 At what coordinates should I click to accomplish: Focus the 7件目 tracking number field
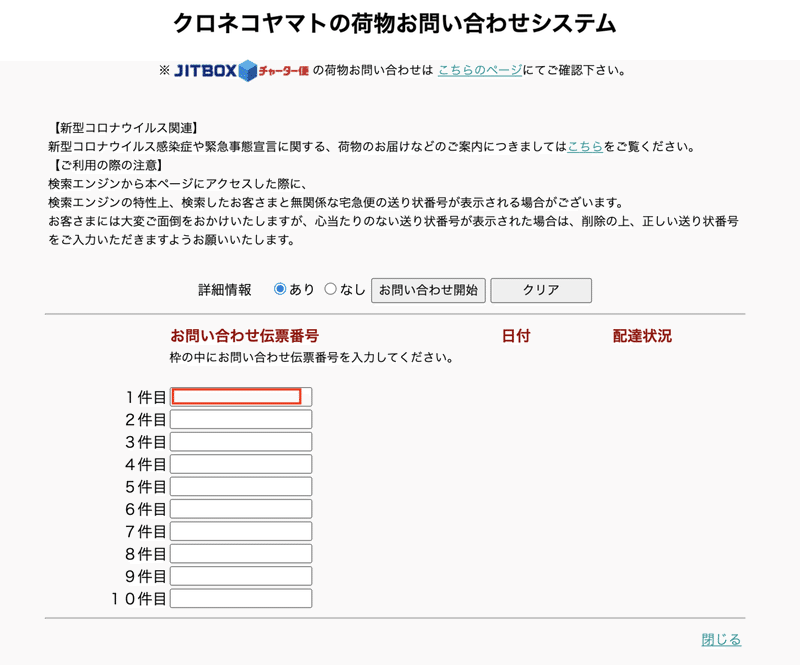(241, 532)
